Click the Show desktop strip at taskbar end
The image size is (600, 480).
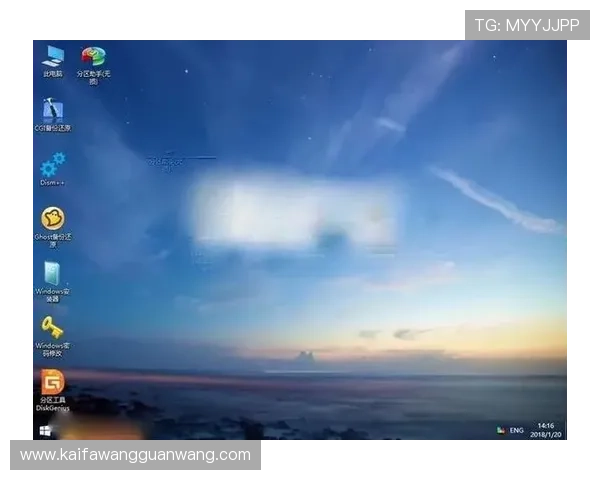[565, 430]
